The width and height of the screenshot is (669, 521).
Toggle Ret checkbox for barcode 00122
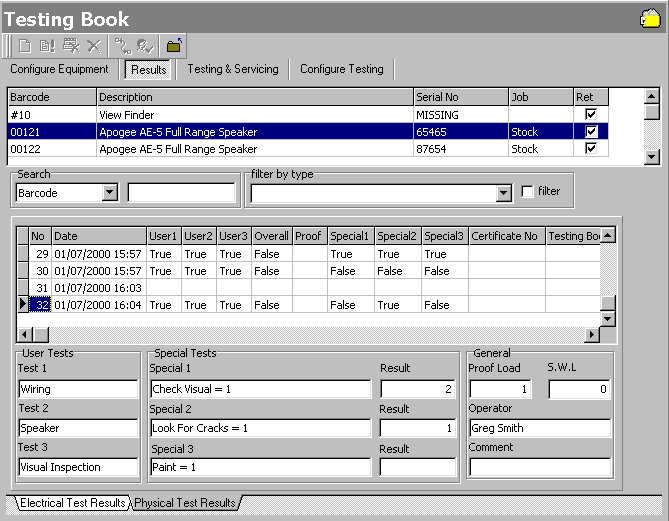591,149
